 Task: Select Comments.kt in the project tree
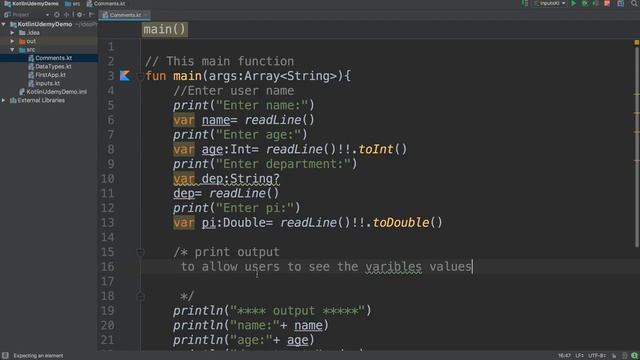53,58
